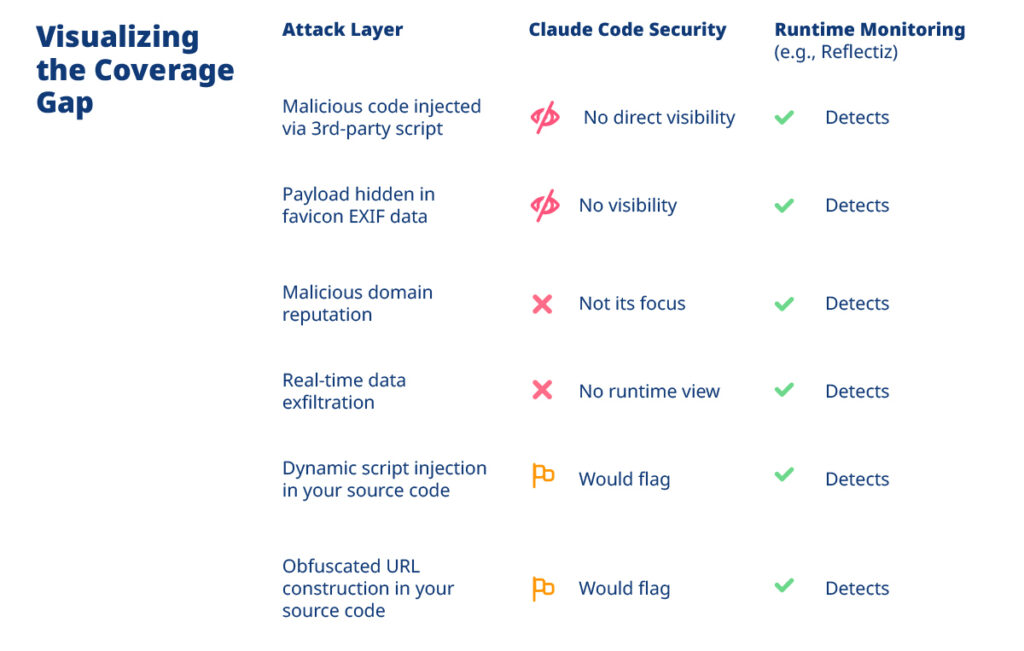The height and width of the screenshot is (651, 1024).
Task: Click the No direct visibility label
Action: pyautogui.click(x=659, y=118)
